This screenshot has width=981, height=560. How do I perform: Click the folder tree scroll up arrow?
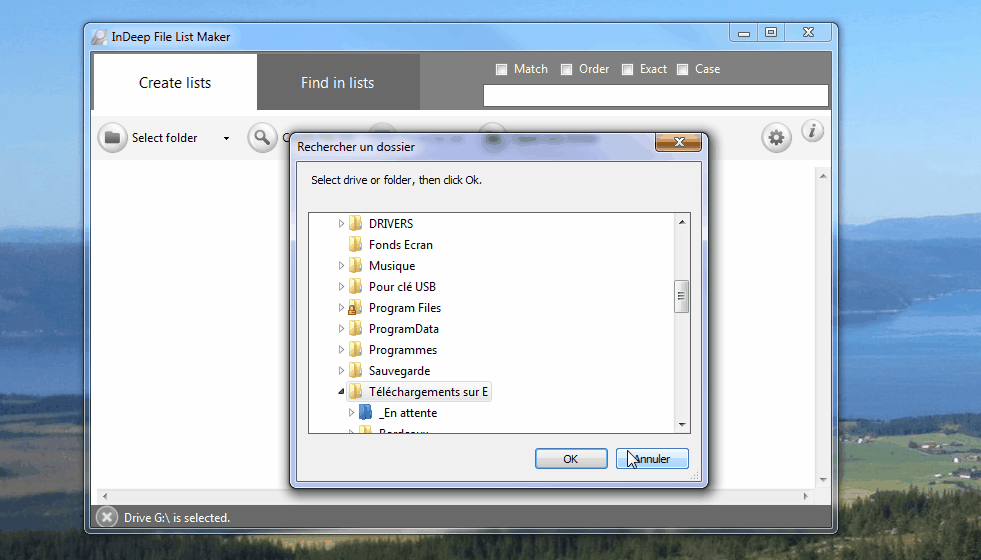coord(682,221)
